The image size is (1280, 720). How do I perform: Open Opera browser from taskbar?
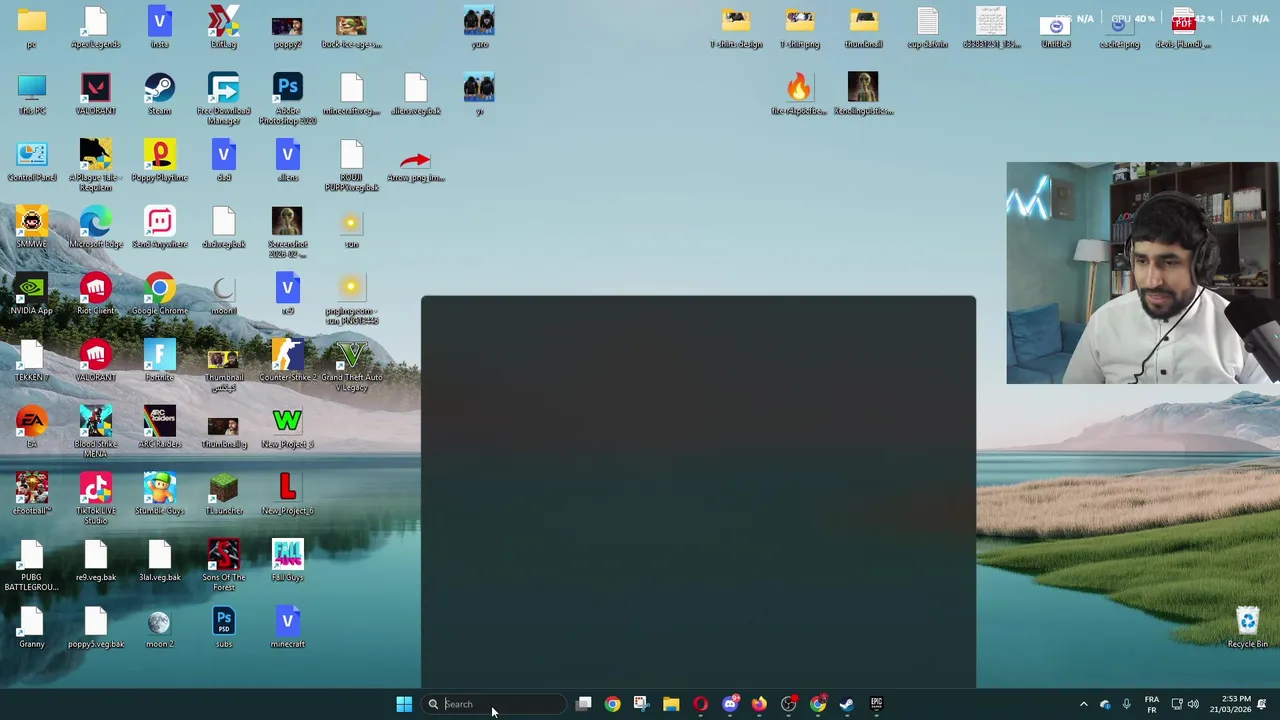click(x=700, y=704)
